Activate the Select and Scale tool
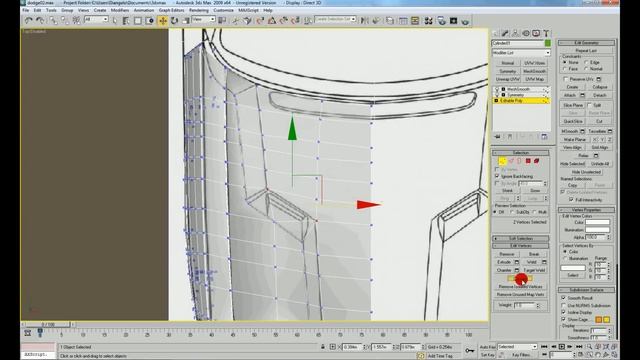Viewport: 640px width, 360px height. [186, 20]
